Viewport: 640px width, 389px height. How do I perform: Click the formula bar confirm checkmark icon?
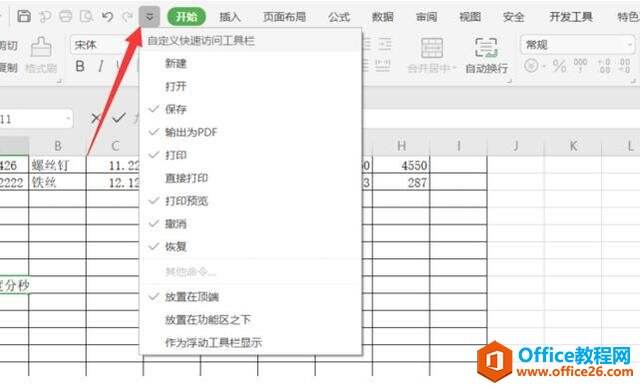(x=118, y=118)
